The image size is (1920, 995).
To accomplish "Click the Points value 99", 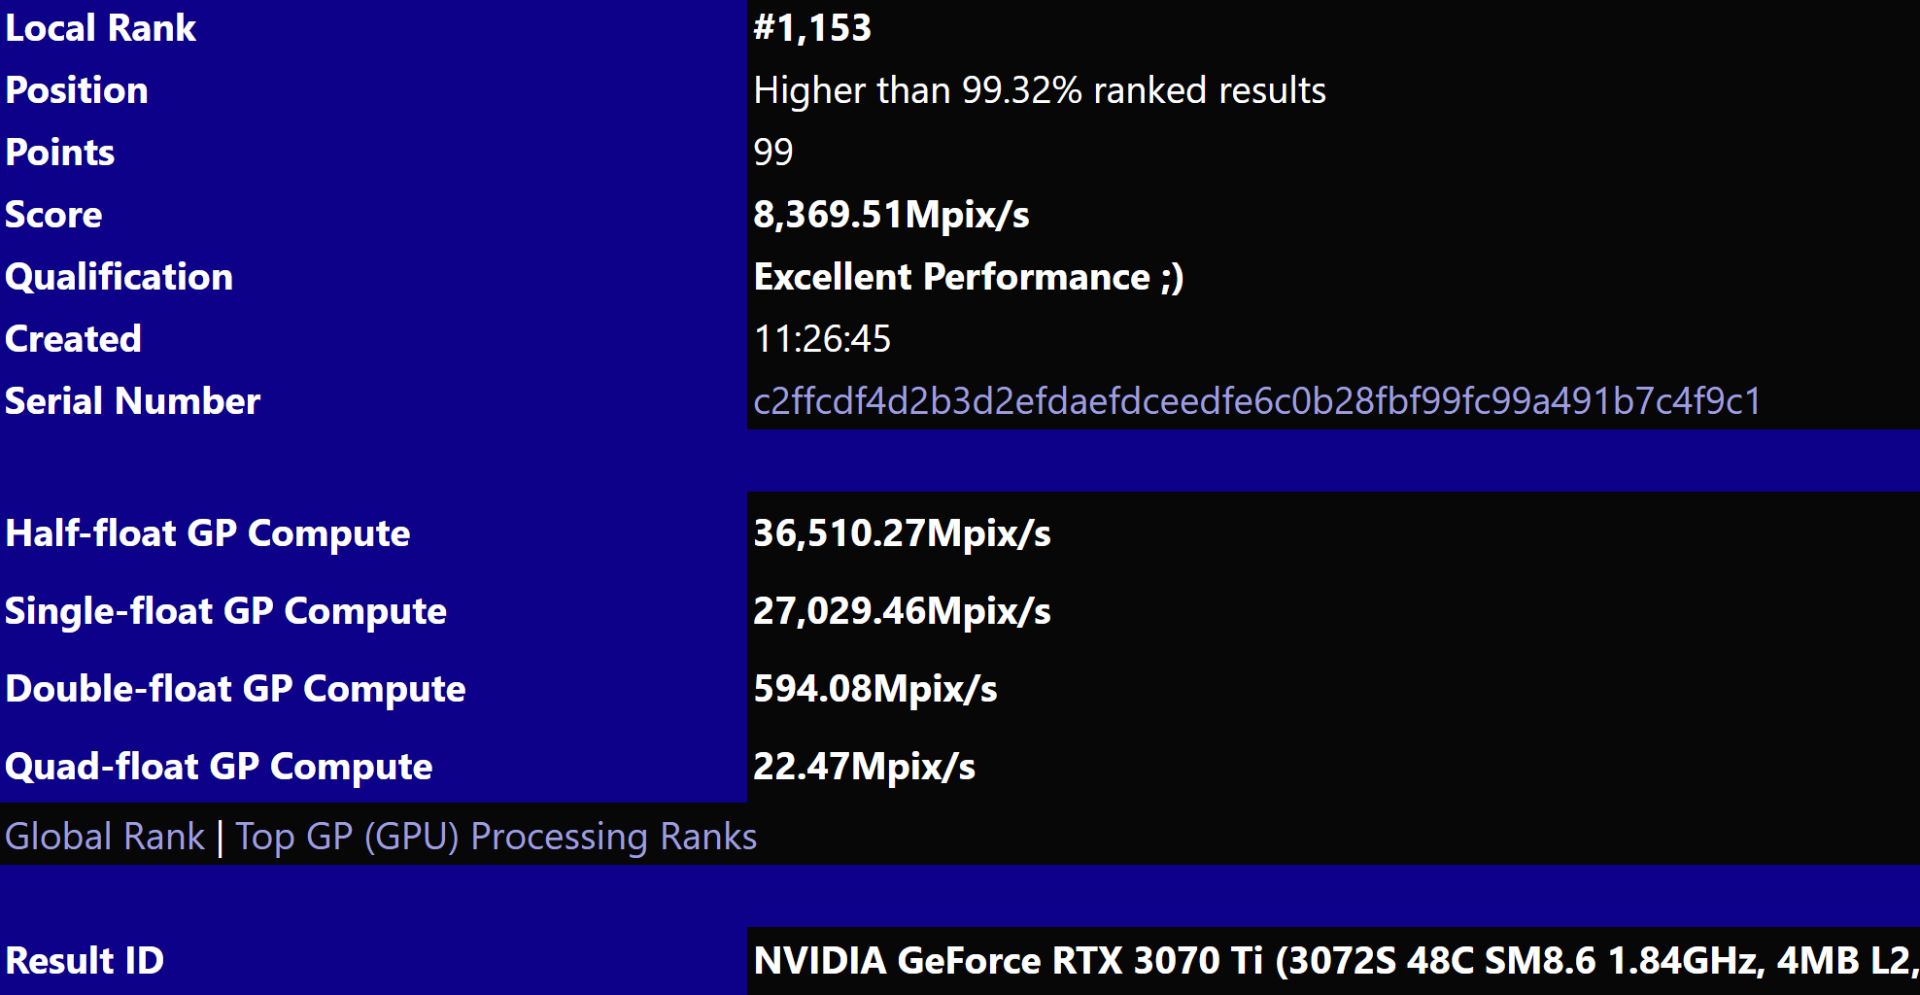I will click(770, 152).
